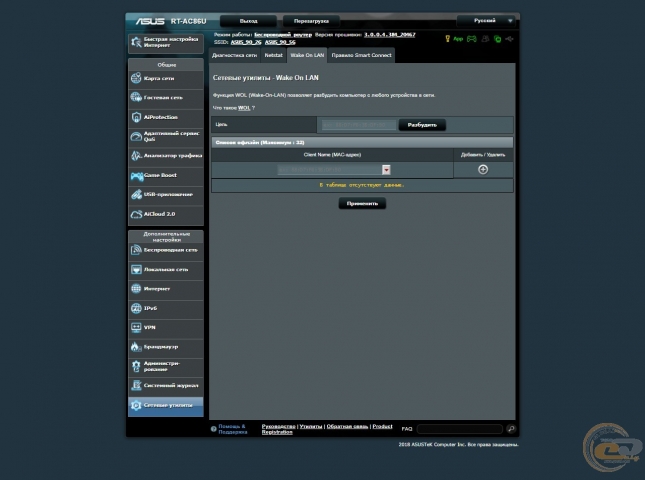This screenshot has width=645, height=480.
Task: Open Адаптивный сервис QoS gauge icon
Action: 136,137
